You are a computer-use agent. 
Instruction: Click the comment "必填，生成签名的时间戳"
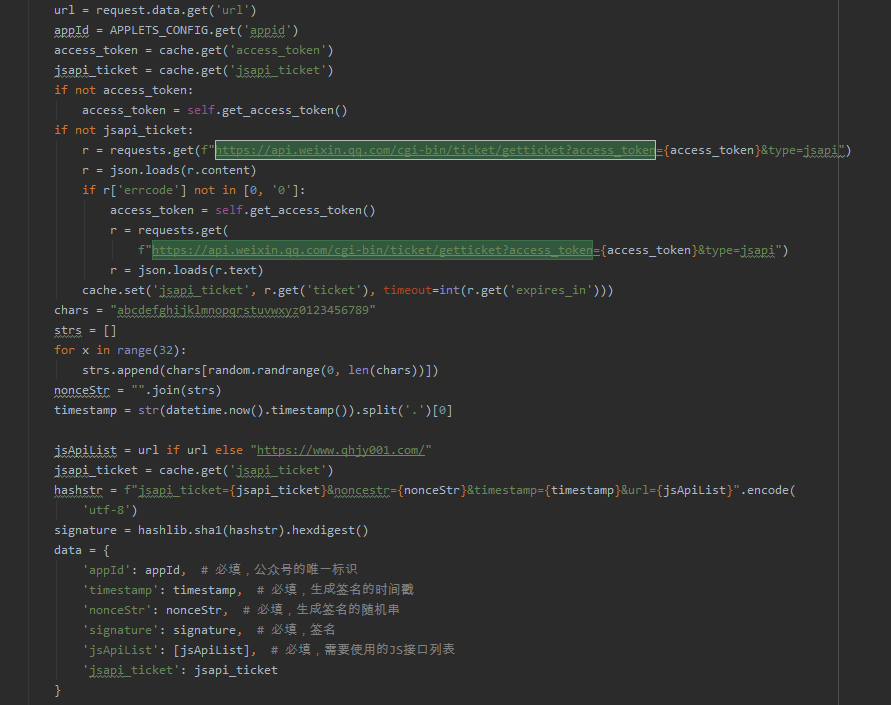tap(342, 589)
